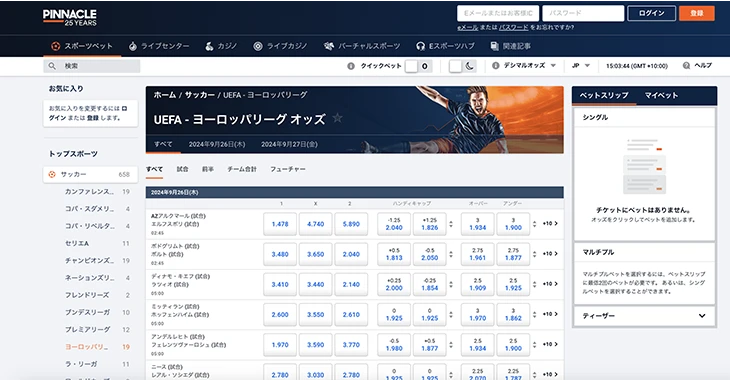Click the 検索 search box
Screen dimensions: 730x380
[x=92, y=66]
